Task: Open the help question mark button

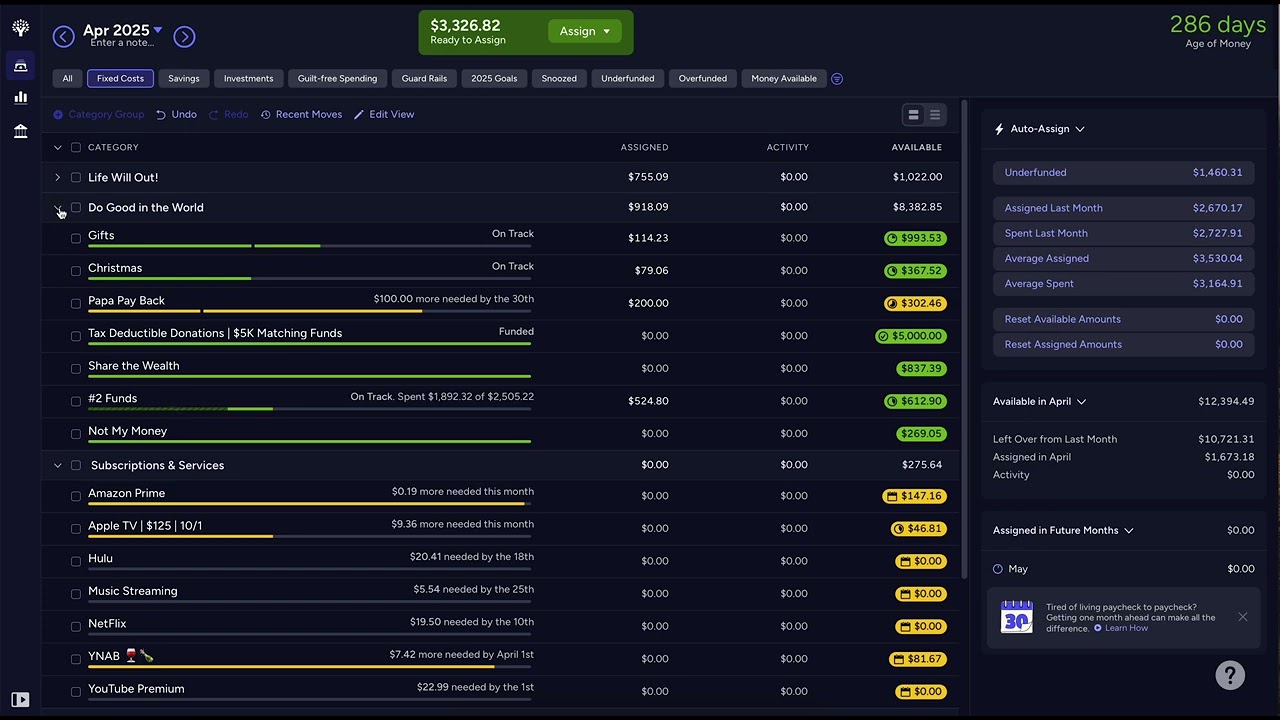Action: 1230,675
